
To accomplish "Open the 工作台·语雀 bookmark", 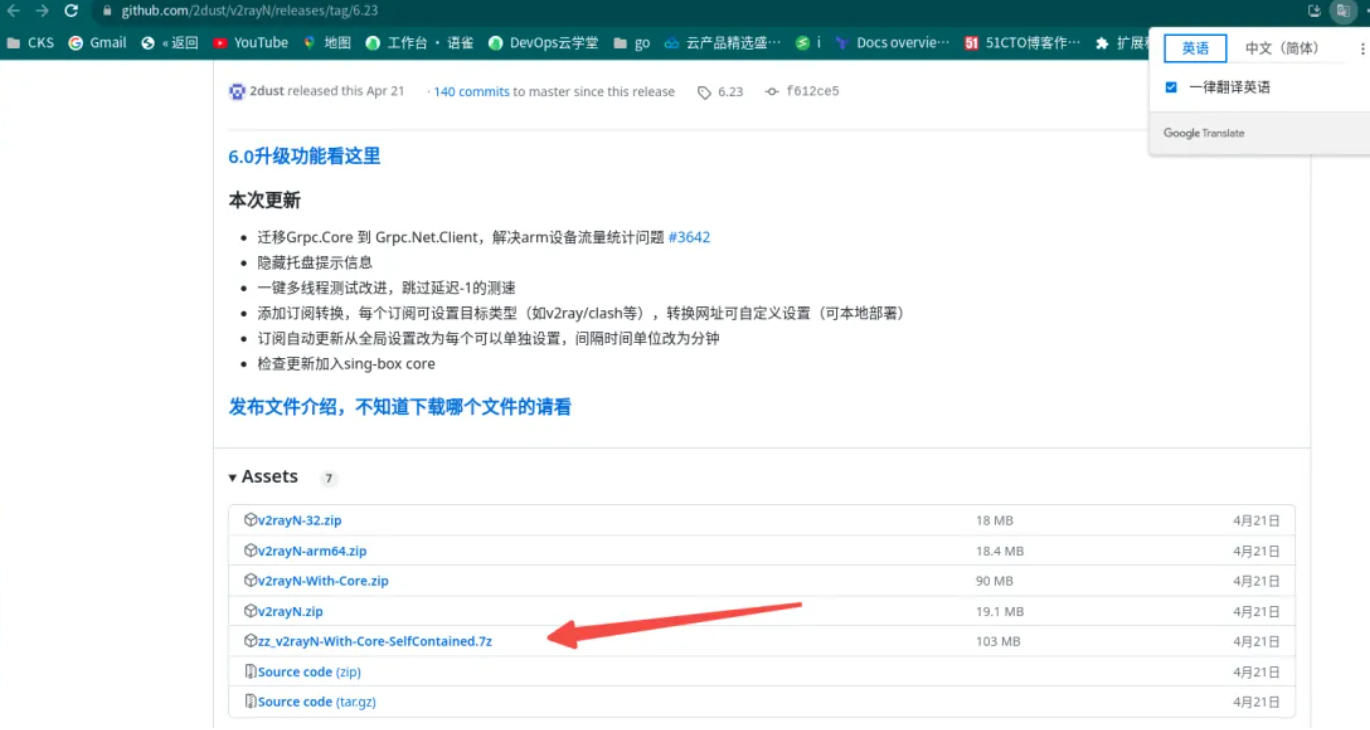I will 420,43.
